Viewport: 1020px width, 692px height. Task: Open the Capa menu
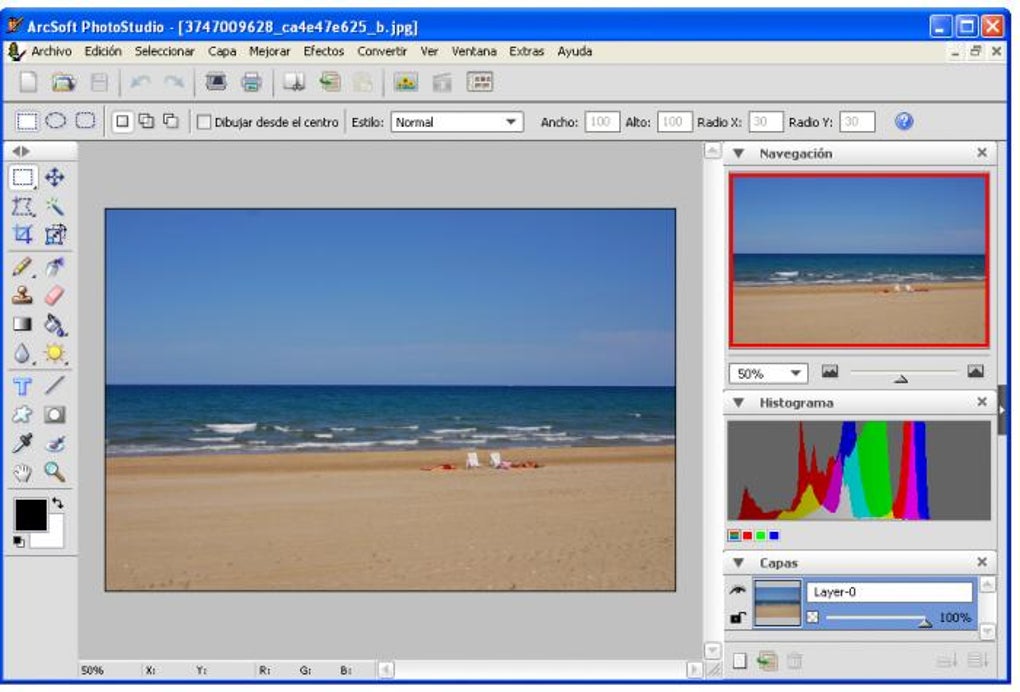(222, 51)
